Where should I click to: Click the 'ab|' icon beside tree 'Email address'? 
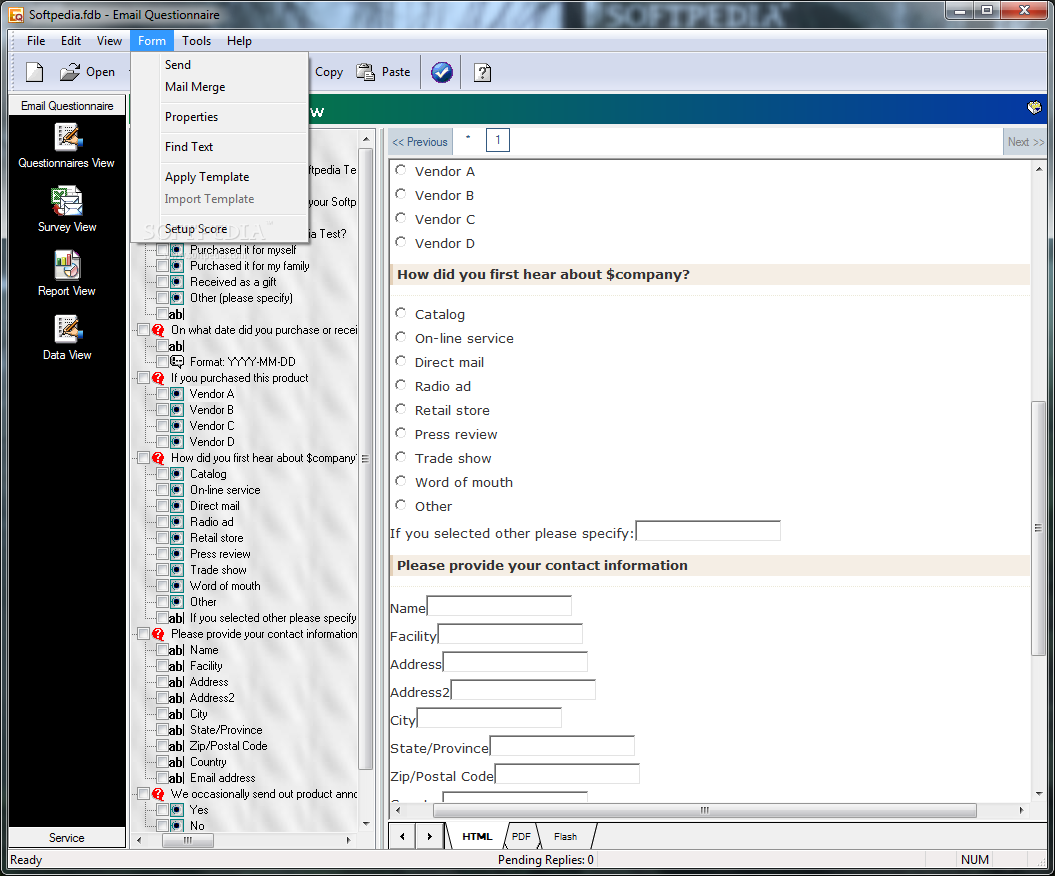(x=176, y=778)
